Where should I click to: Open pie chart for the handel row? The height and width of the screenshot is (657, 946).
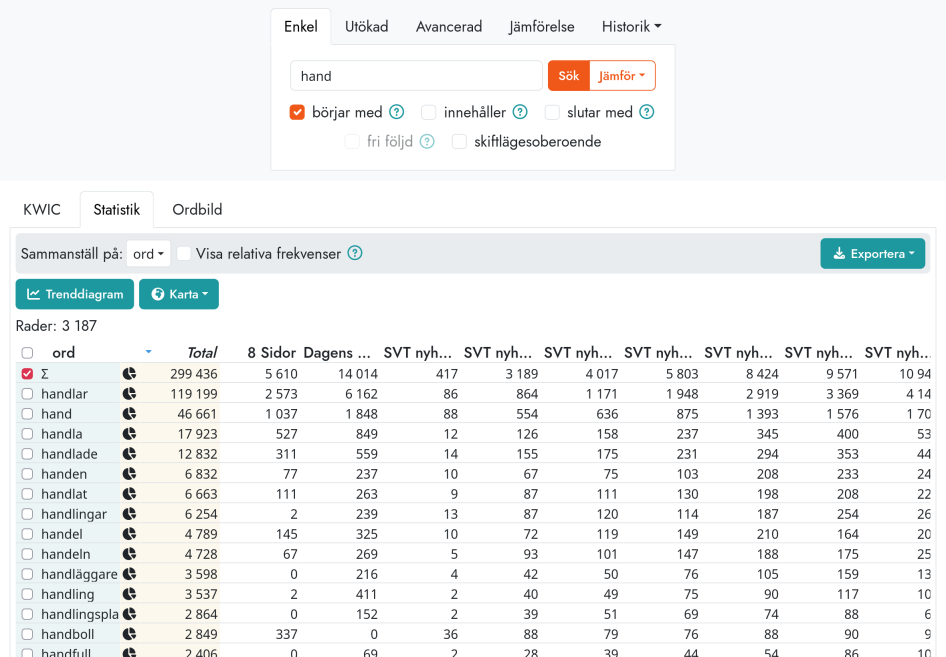click(x=129, y=534)
